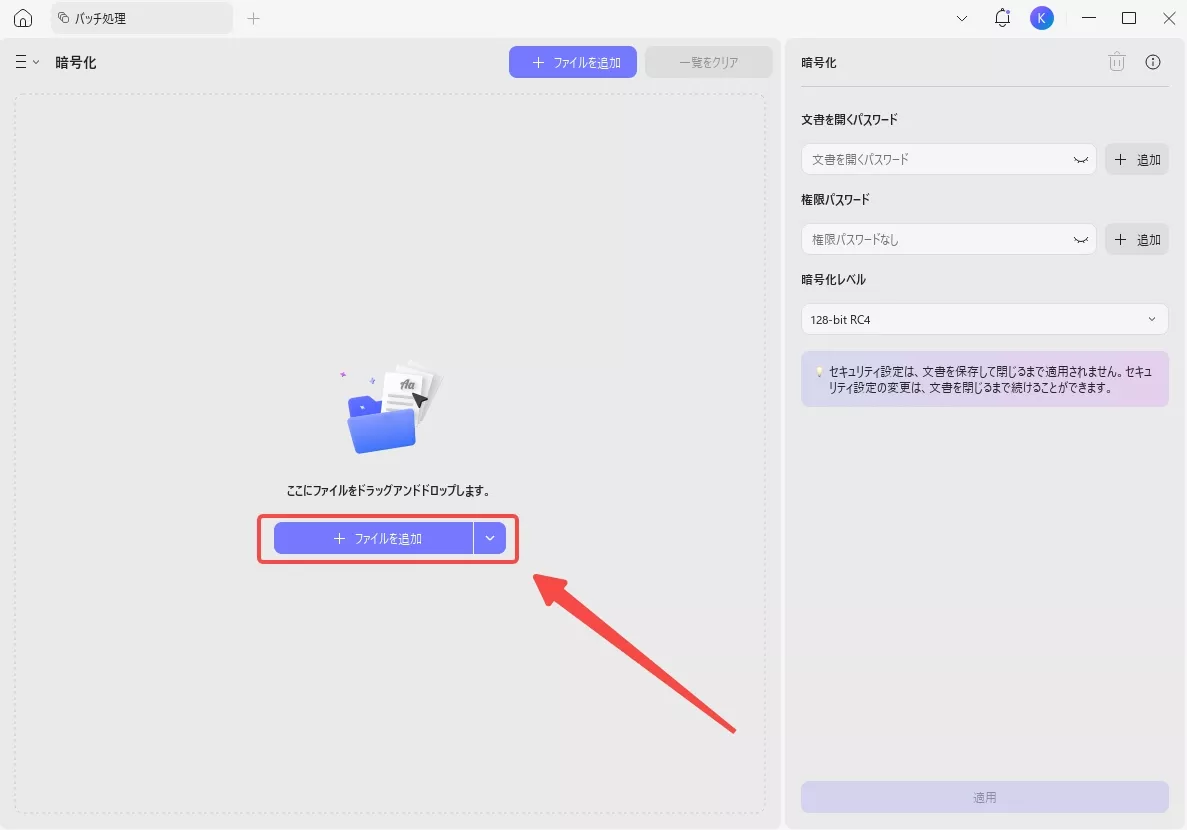This screenshot has width=1187, height=830.
Task: Click the hamburger menu icon near 暗号化
Action: point(20,61)
